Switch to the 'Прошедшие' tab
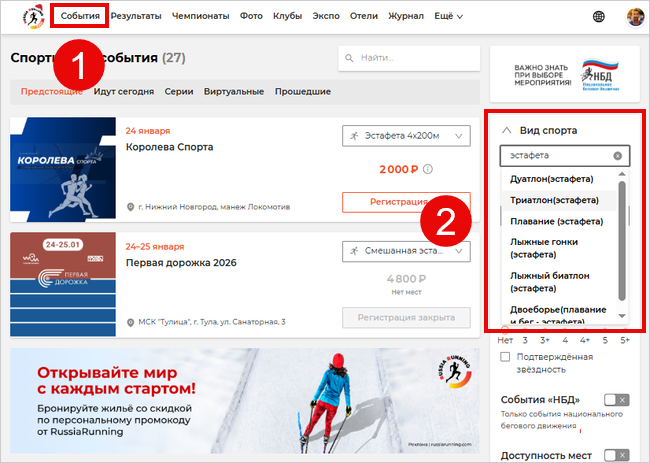 pos(303,91)
